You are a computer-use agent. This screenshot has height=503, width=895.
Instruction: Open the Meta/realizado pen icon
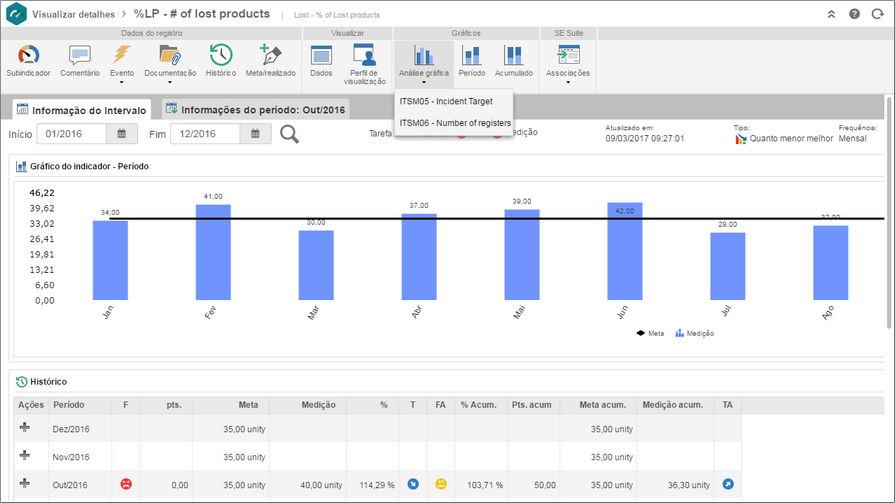(x=271, y=55)
